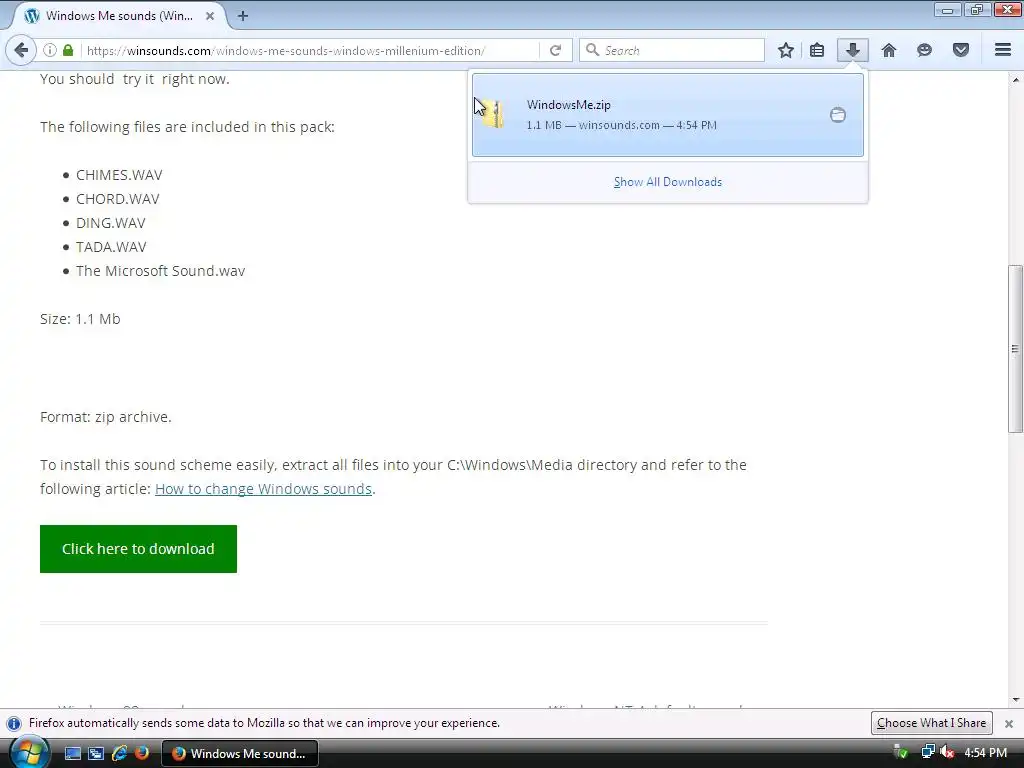The height and width of the screenshot is (768, 1024).
Task: Click Choose What I Share button
Action: click(x=931, y=723)
